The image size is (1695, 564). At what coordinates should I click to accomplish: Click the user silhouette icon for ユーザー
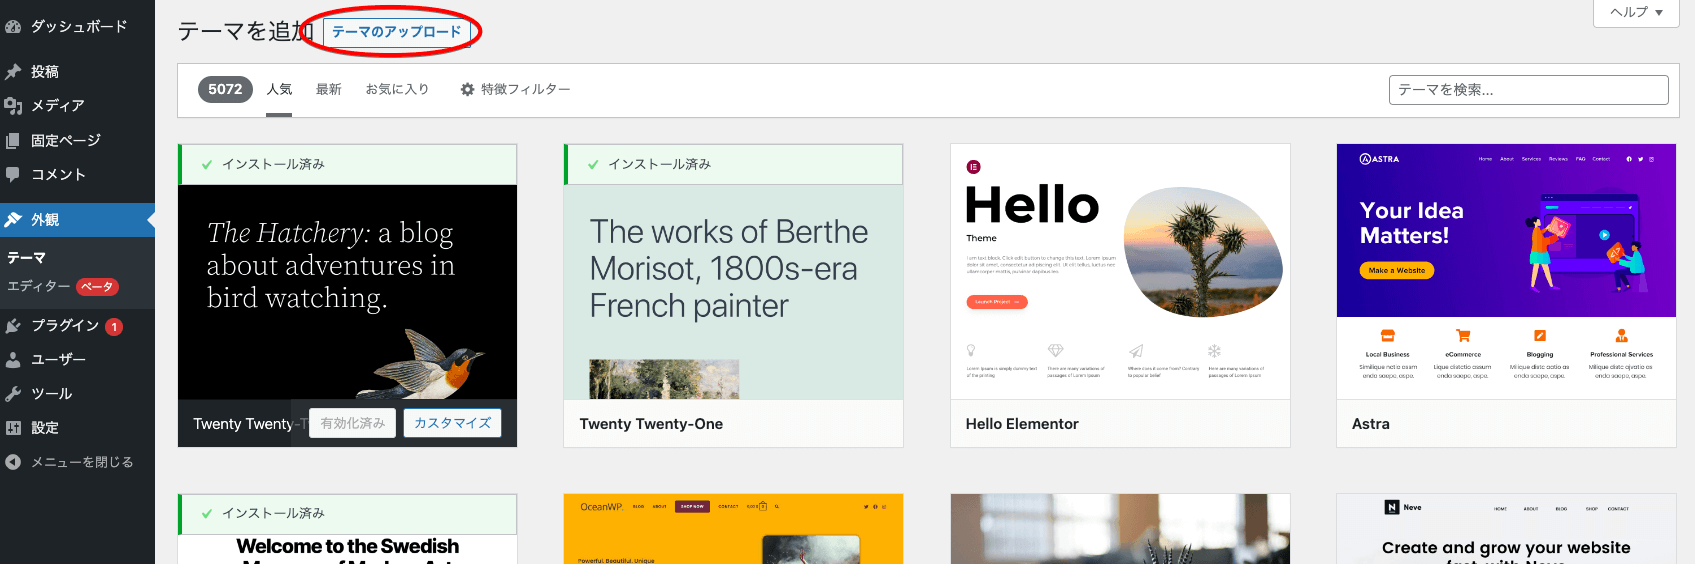13,360
